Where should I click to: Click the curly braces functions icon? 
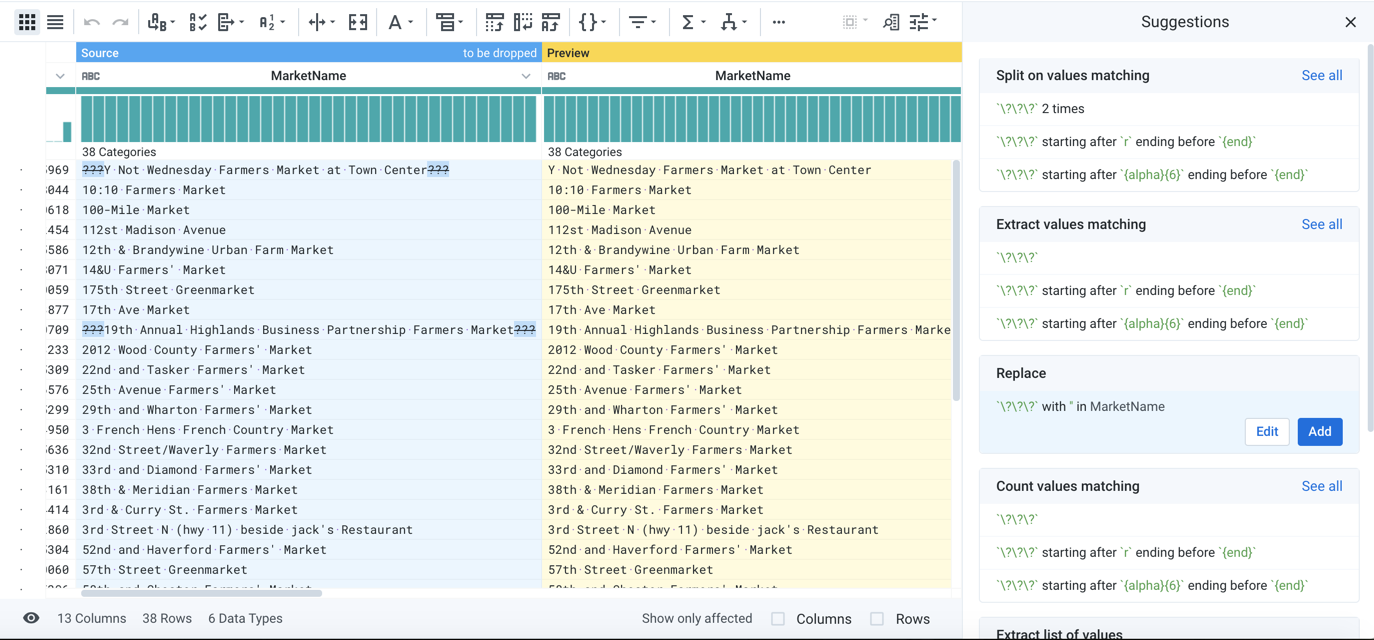point(589,21)
